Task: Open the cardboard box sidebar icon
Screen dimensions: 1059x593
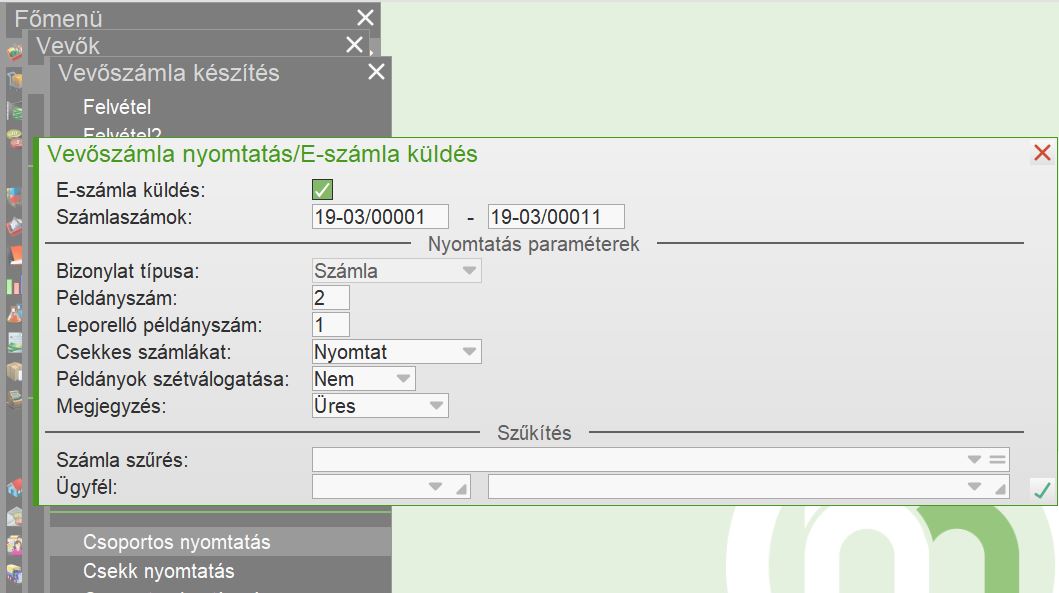Action: click(14, 371)
